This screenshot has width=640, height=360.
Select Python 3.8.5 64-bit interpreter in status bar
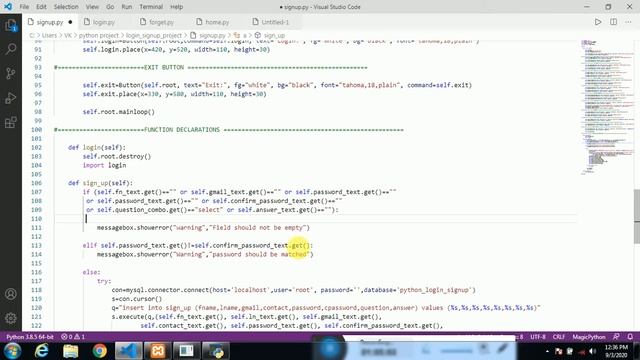[30, 337]
